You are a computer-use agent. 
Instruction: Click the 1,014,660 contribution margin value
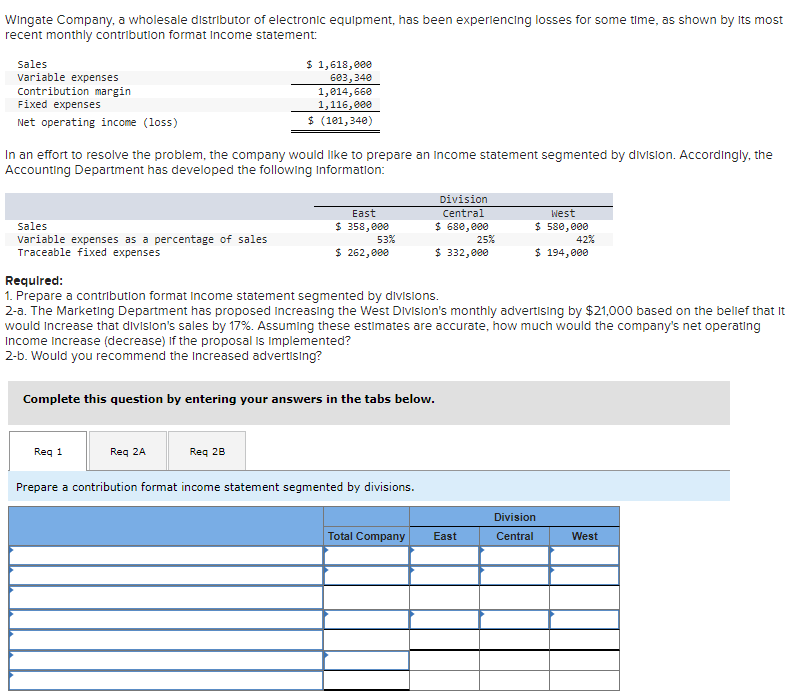click(x=345, y=91)
